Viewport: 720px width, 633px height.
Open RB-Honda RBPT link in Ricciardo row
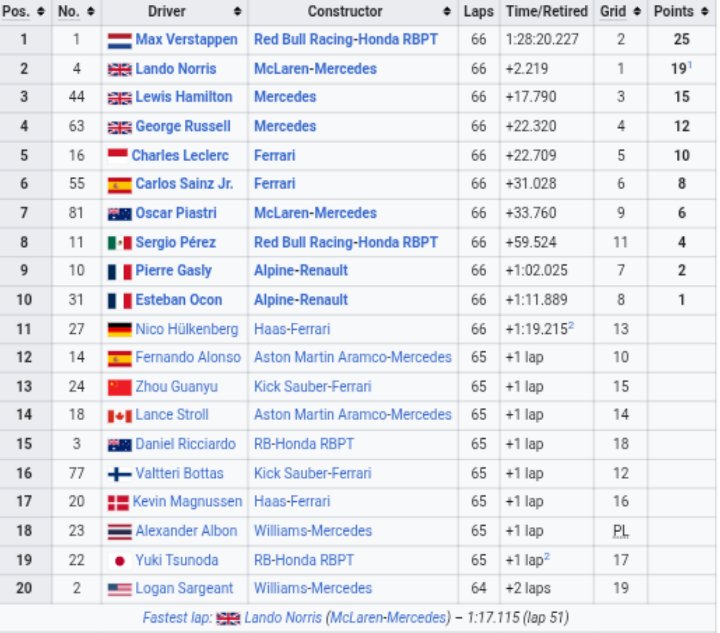[x=304, y=444]
